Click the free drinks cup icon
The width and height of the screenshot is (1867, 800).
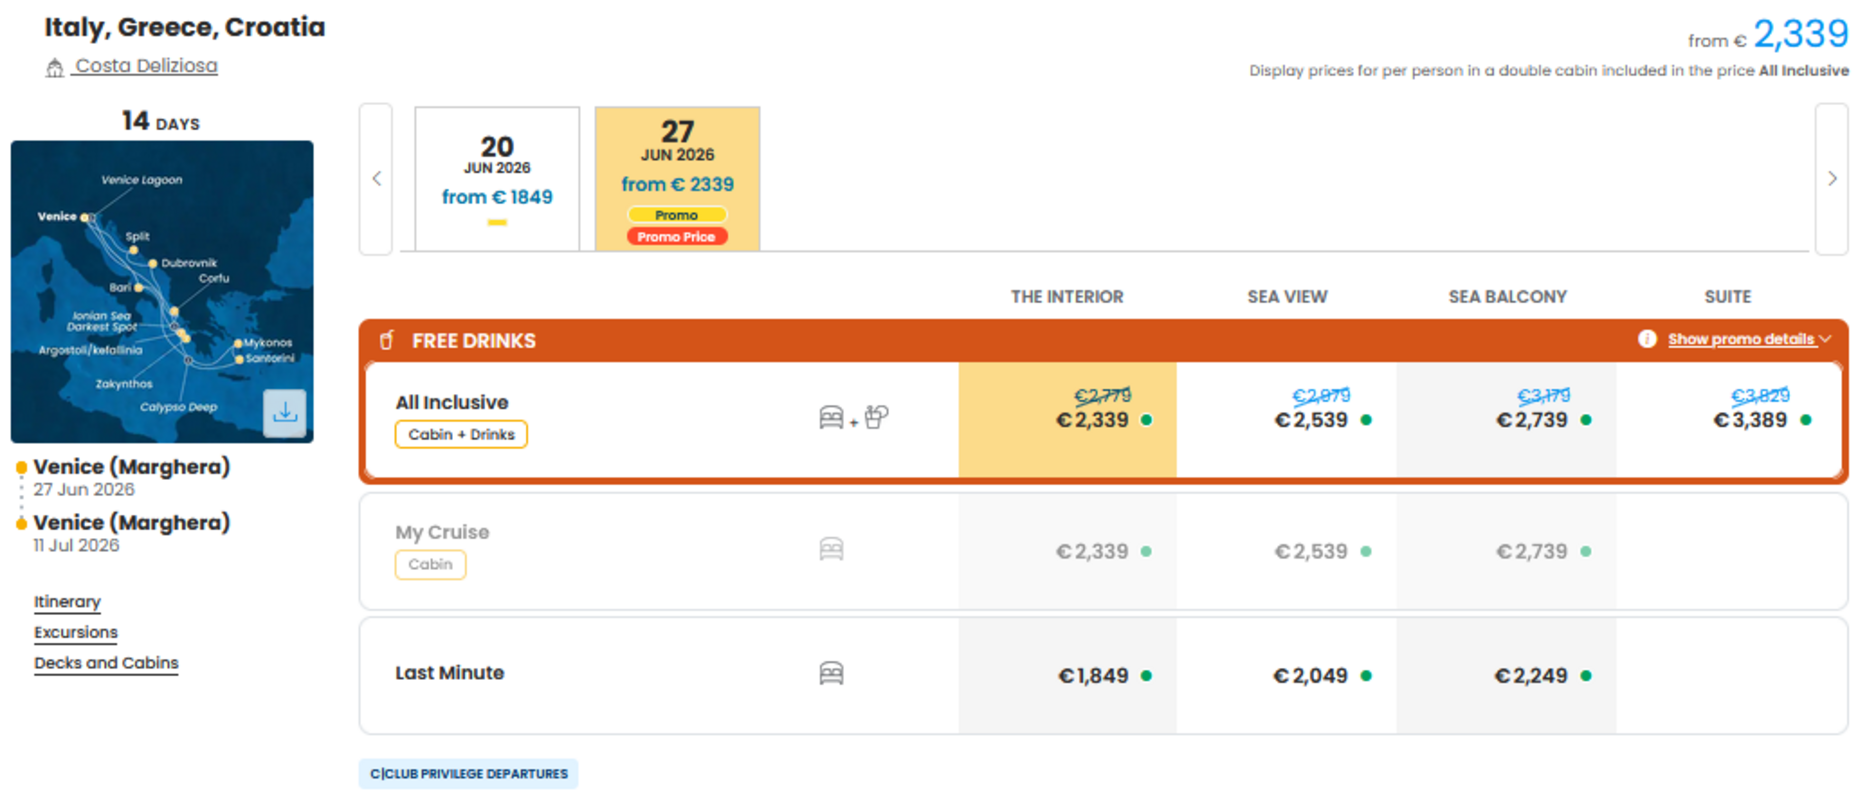pyautogui.click(x=387, y=340)
